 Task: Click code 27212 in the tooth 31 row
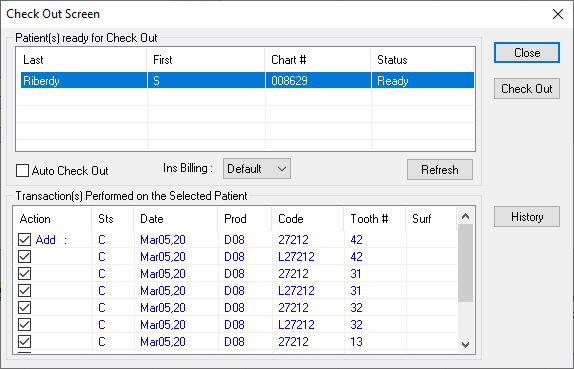click(293, 274)
